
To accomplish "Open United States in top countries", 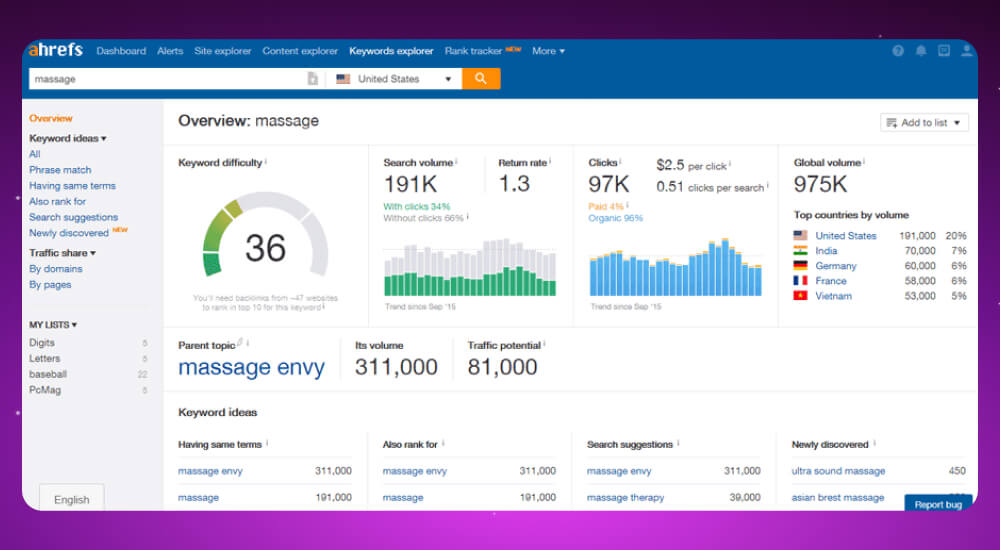I will click(846, 235).
